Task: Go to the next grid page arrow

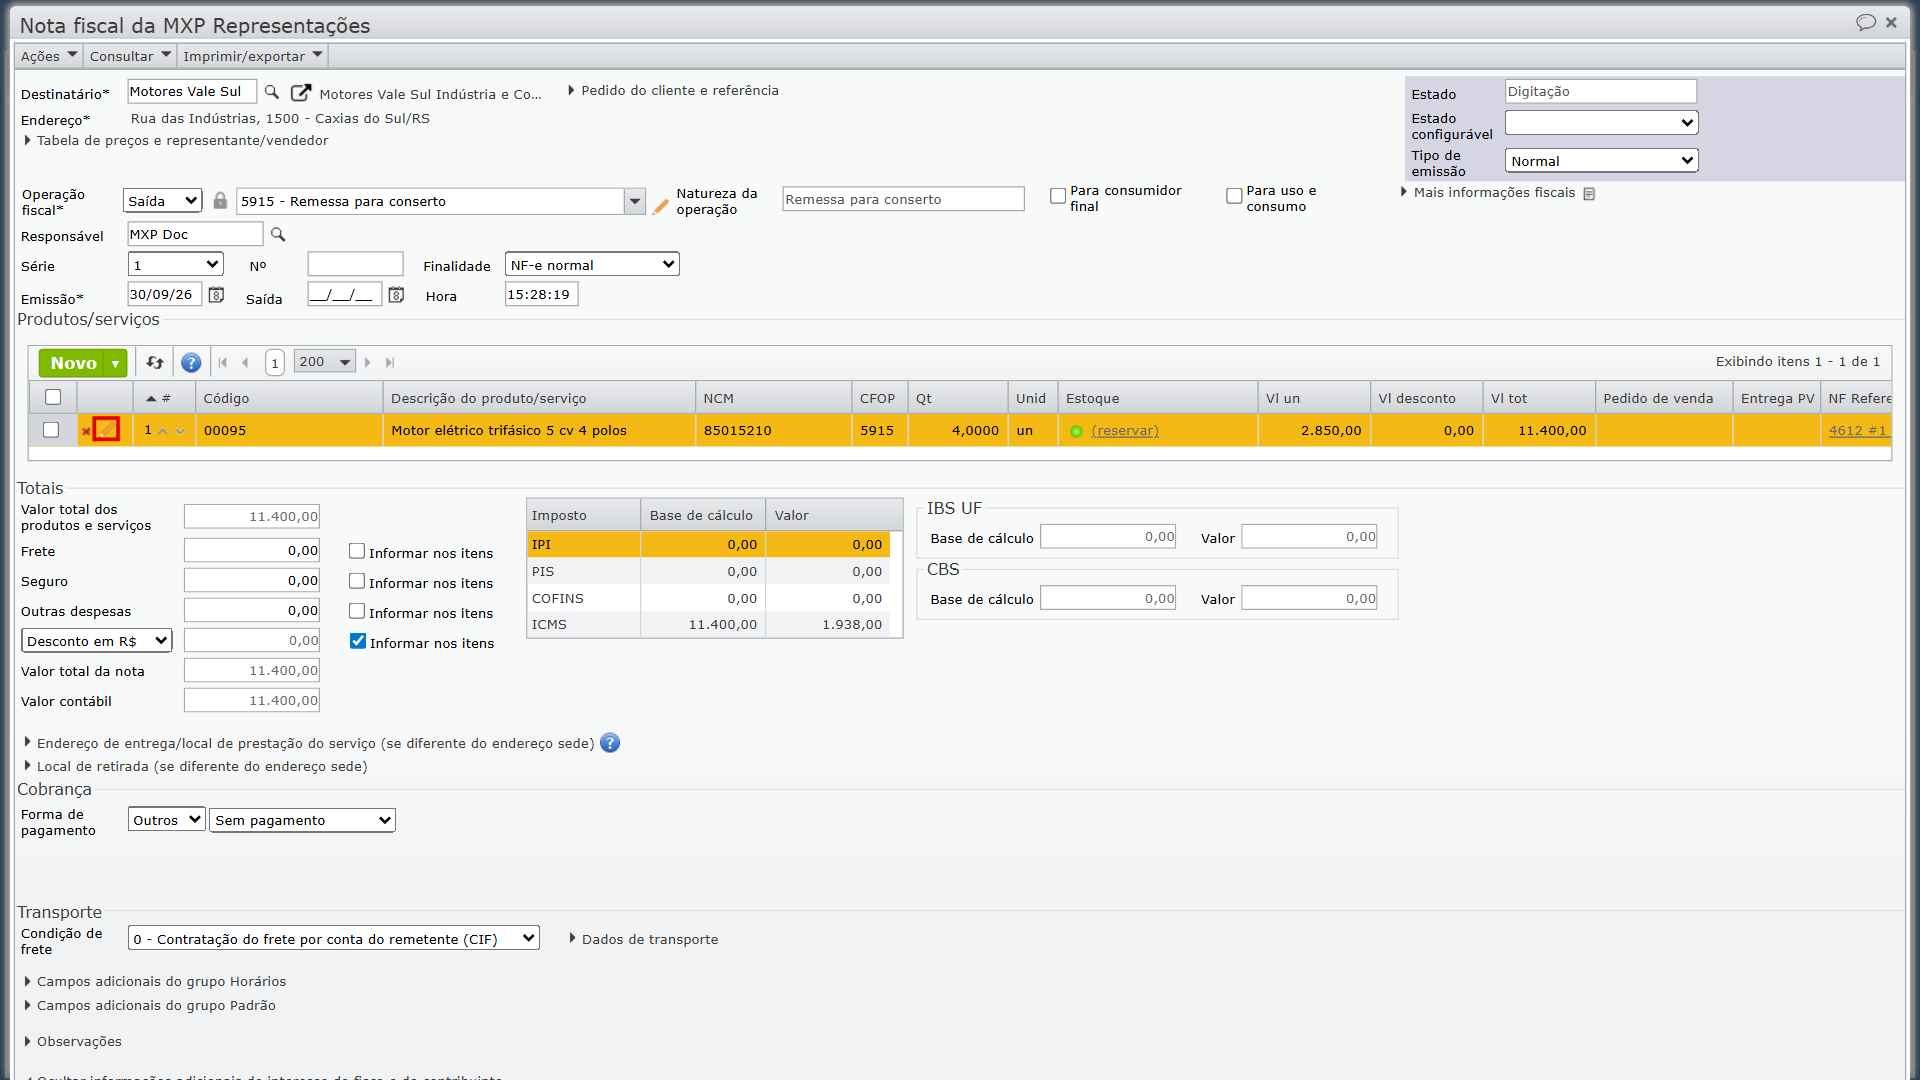Action: click(368, 362)
